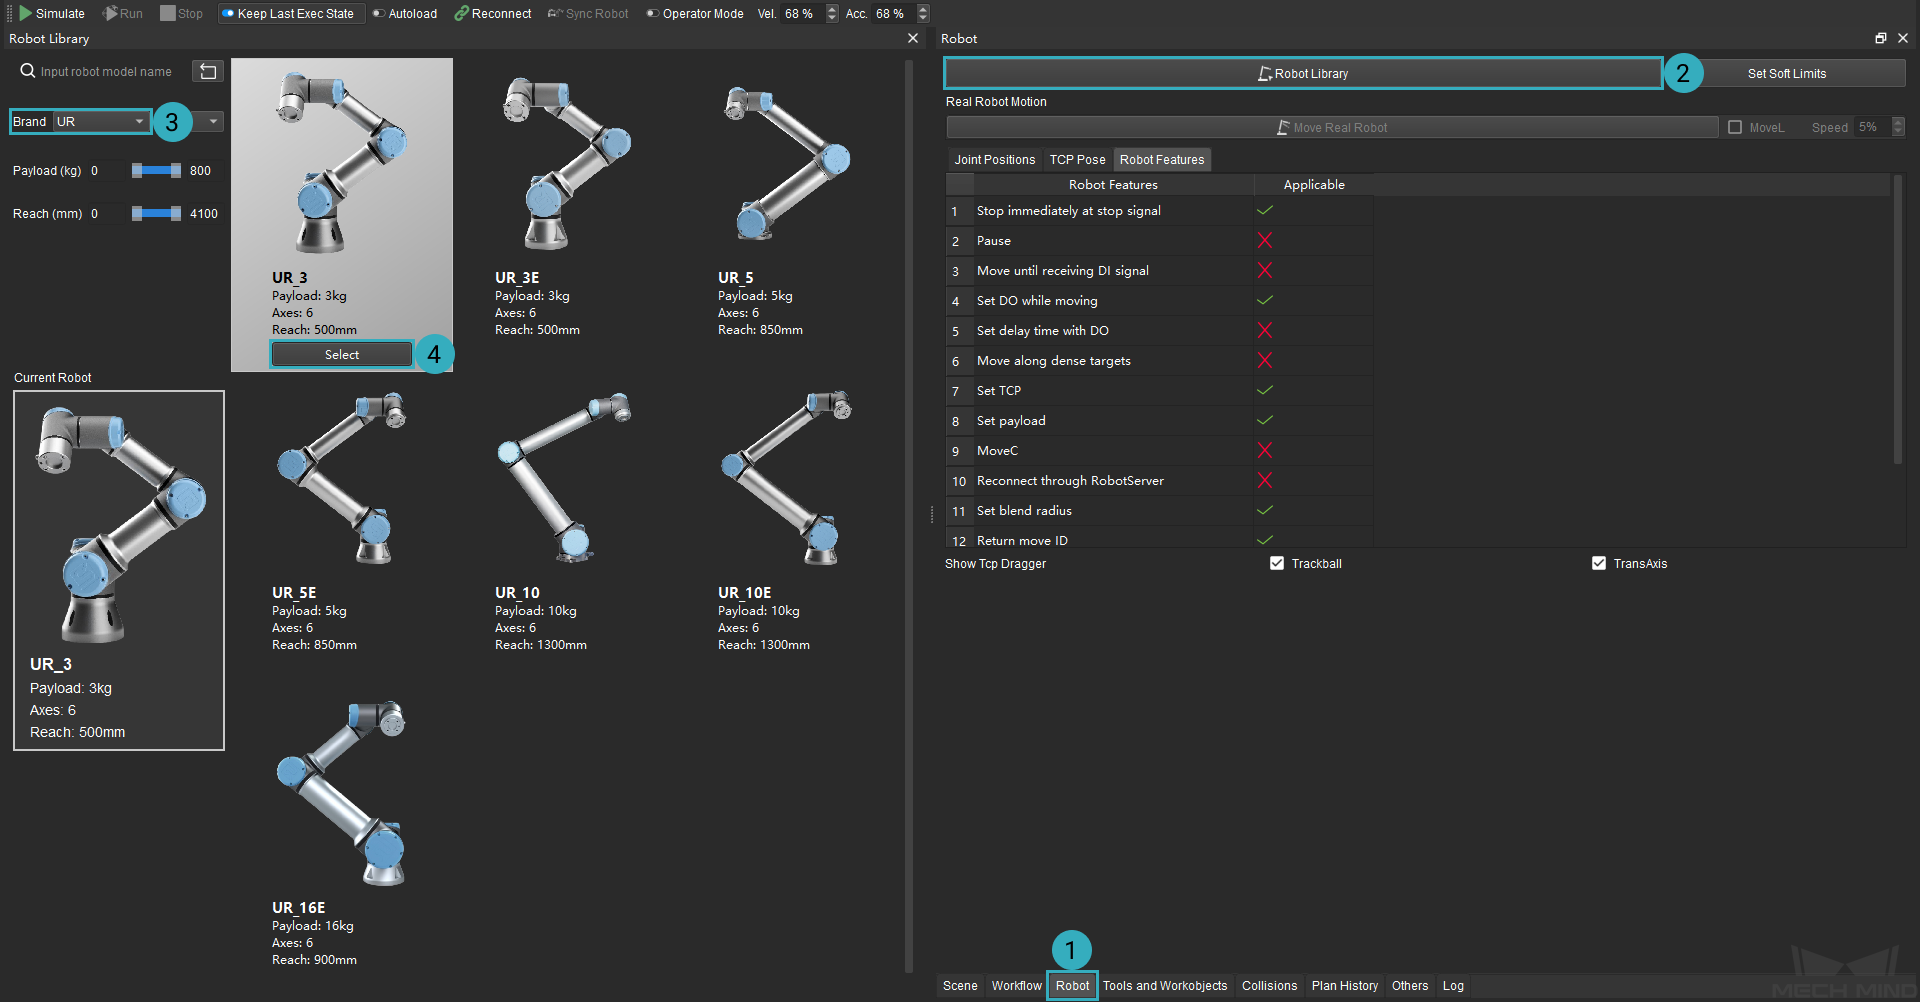Switch to Robot Features tab
Screen dimensions: 1920x1002
(1162, 160)
